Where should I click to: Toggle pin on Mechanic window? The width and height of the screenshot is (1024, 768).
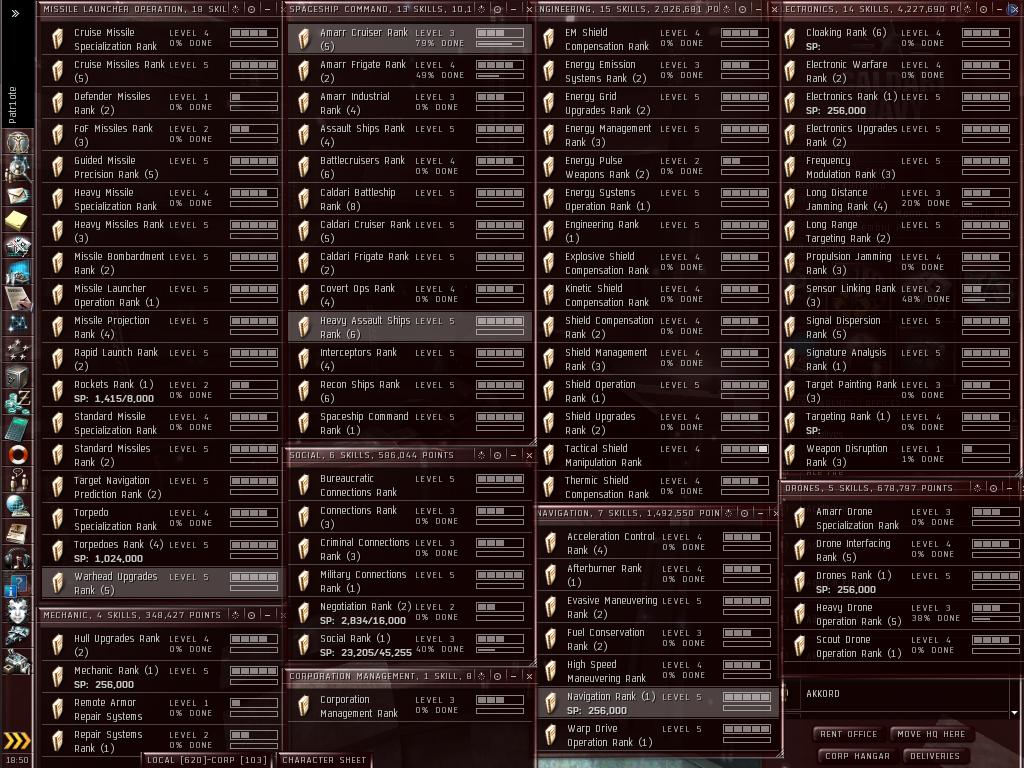point(252,615)
